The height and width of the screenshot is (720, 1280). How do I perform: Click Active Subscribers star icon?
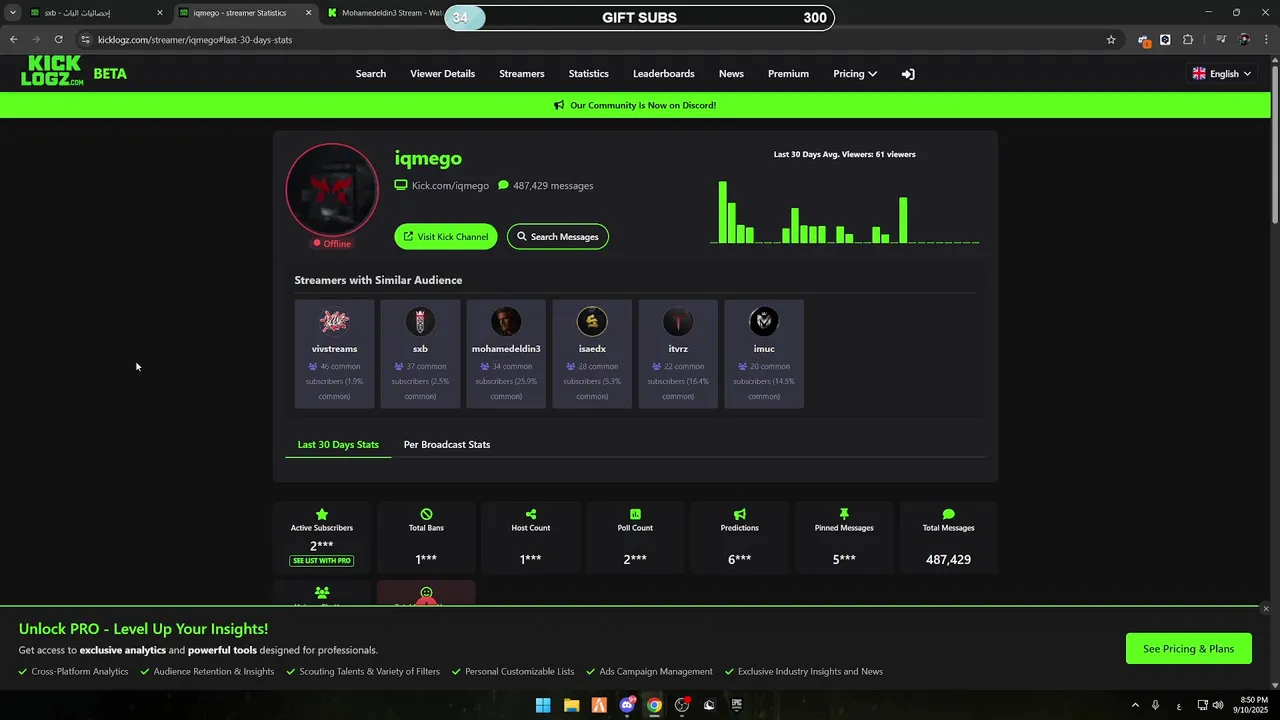coord(322,514)
